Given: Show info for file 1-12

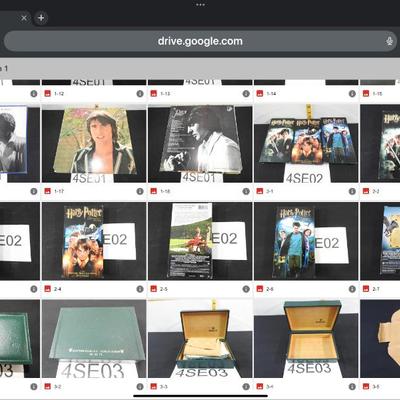Looking at the screenshot, I should (x=140, y=94).
